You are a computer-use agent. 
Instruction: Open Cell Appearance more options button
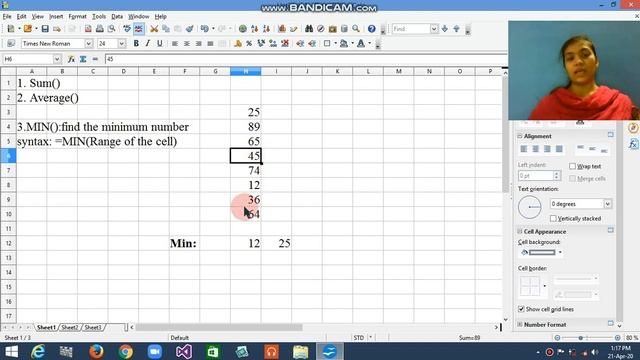point(611,230)
